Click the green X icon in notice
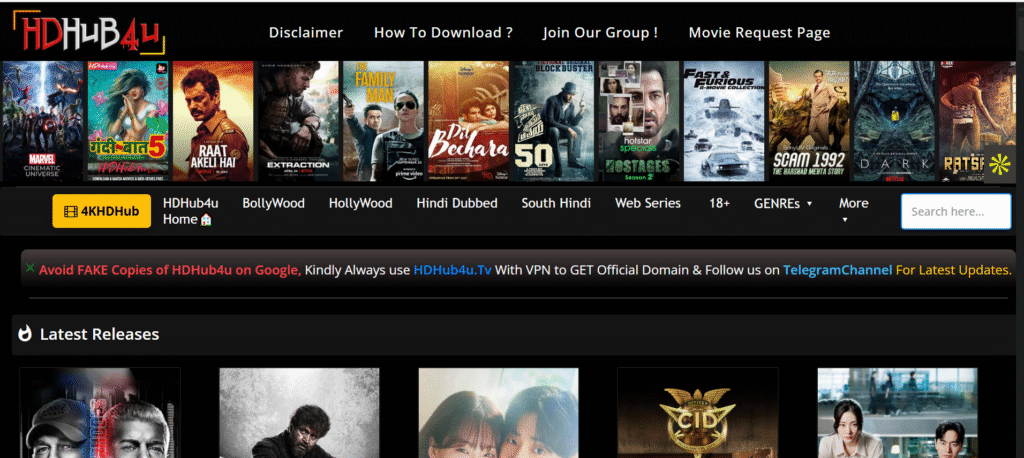This screenshot has width=1024, height=458. pyautogui.click(x=30, y=268)
